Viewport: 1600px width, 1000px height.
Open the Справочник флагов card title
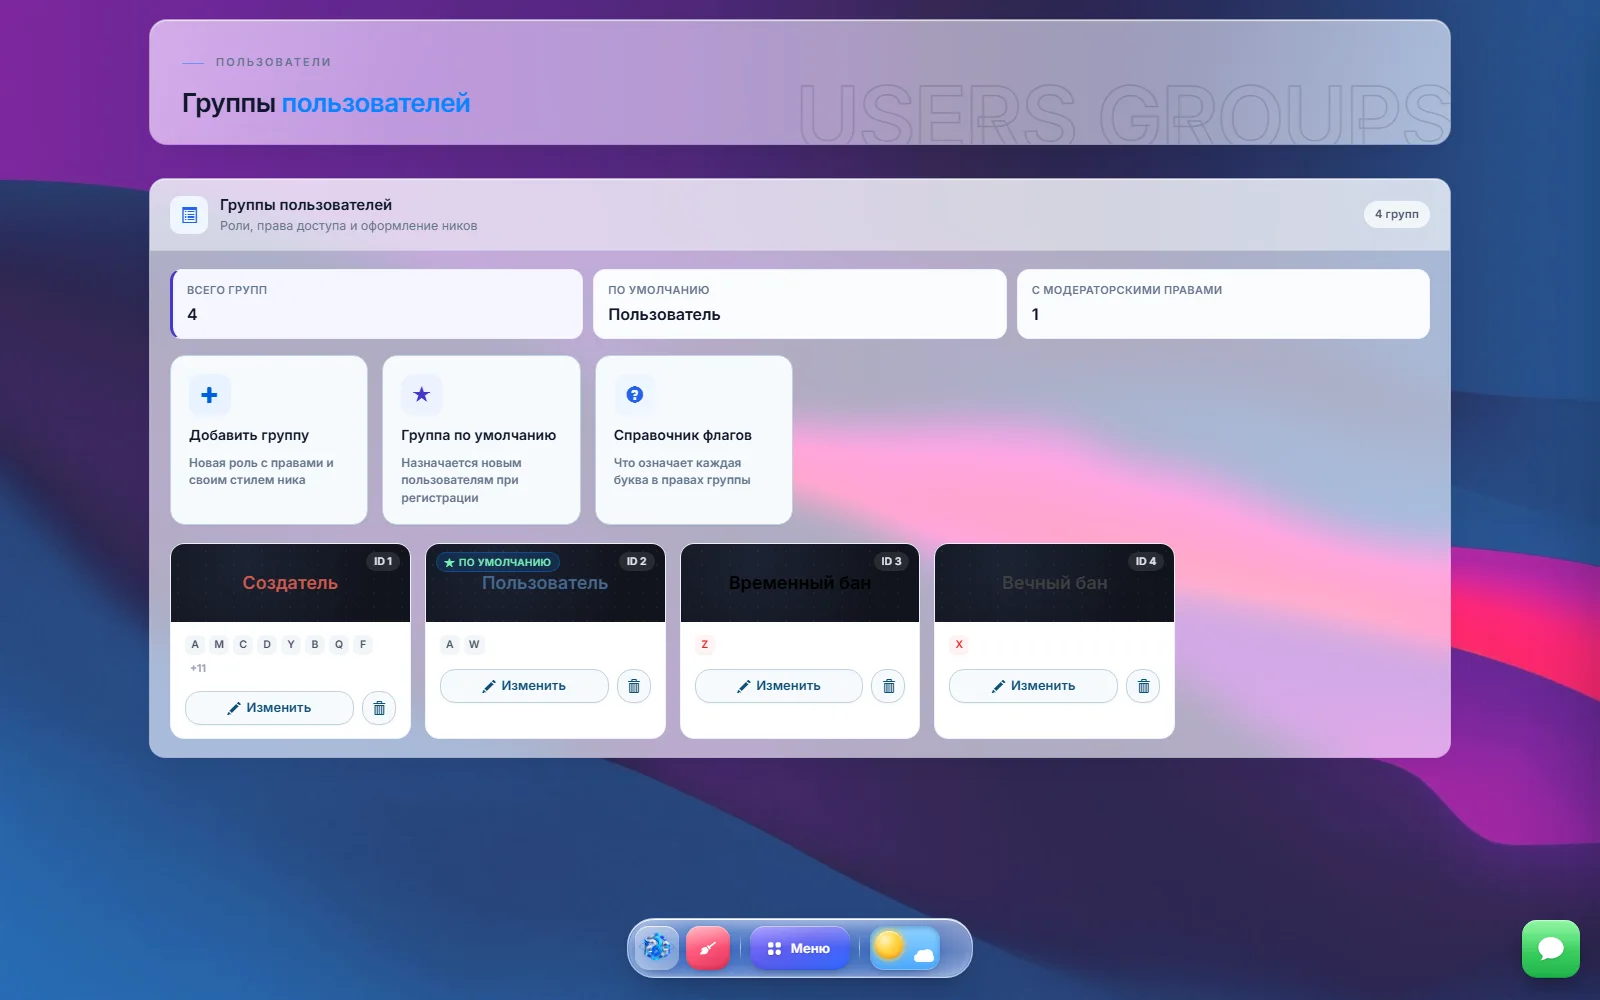(x=683, y=435)
